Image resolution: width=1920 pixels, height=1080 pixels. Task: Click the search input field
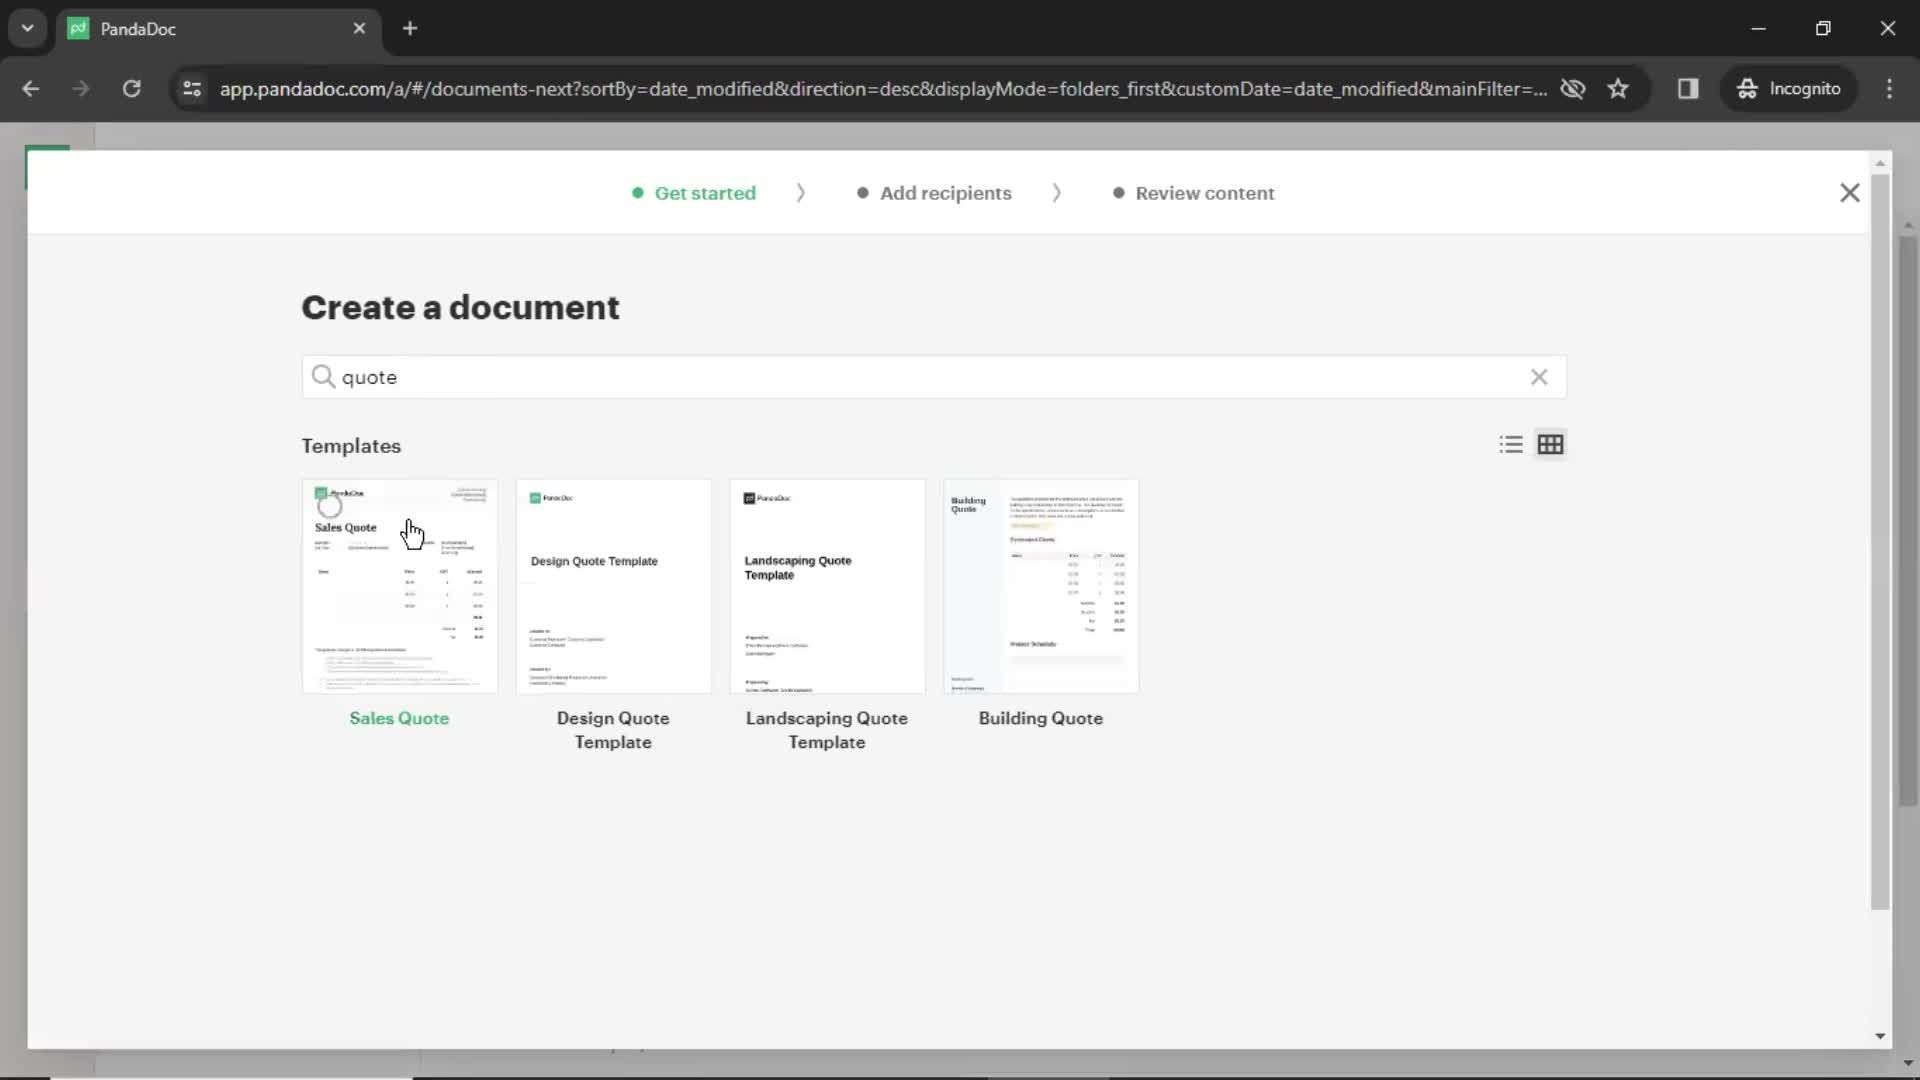pos(932,377)
